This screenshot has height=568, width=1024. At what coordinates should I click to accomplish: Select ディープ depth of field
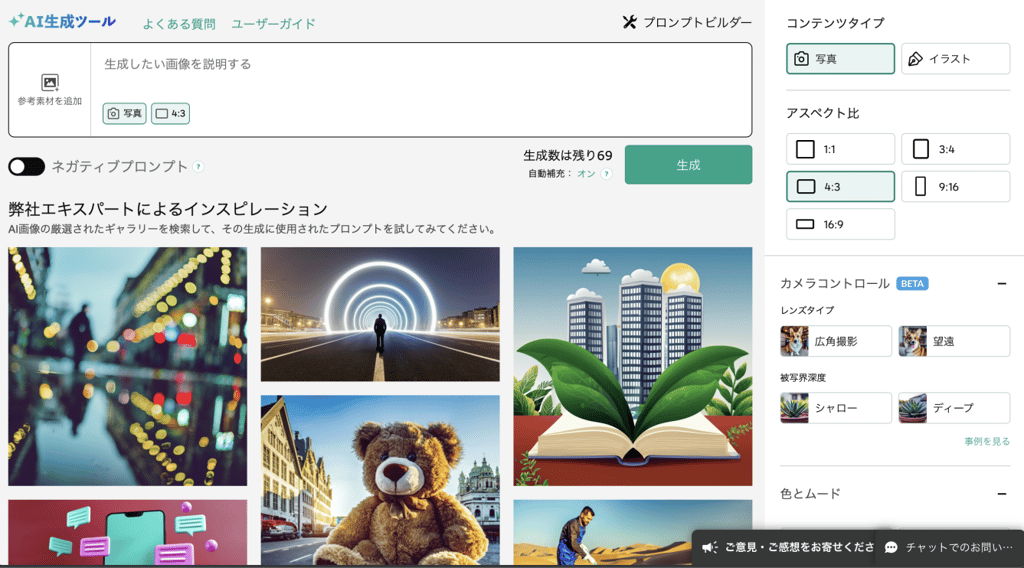(x=954, y=408)
